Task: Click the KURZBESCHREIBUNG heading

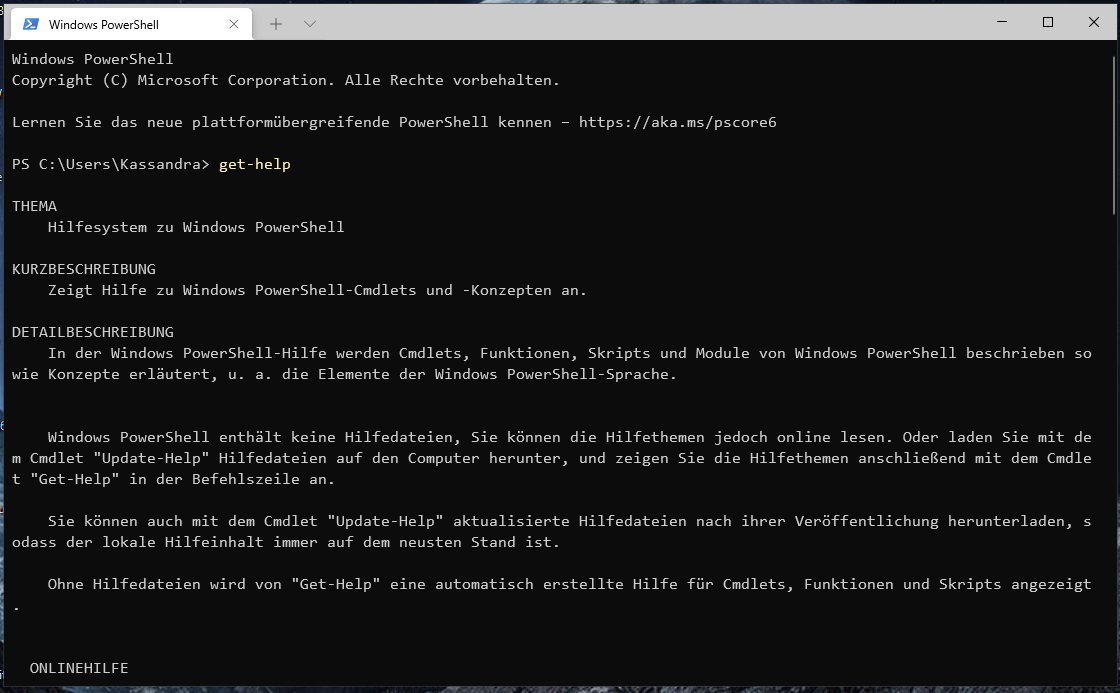Action: pyautogui.click(x=84, y=269)
